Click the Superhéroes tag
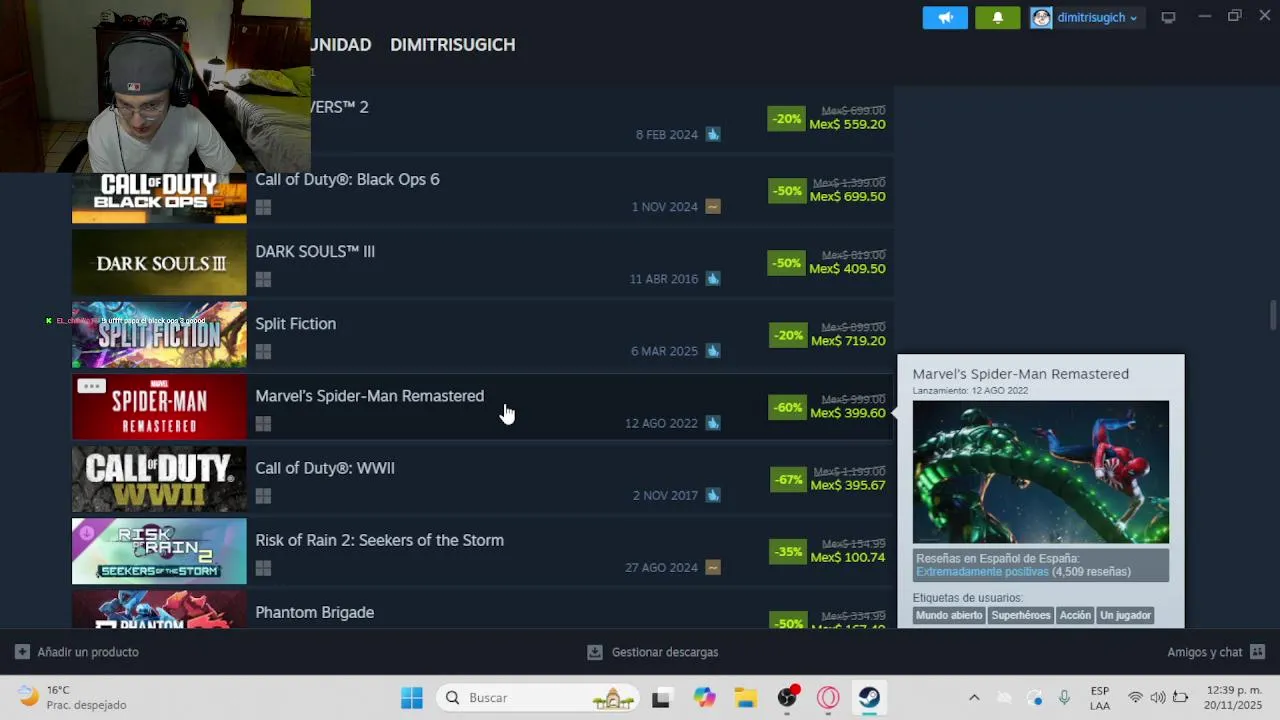The width and height of the screenshot is (1280, 720). point(1021,615)
